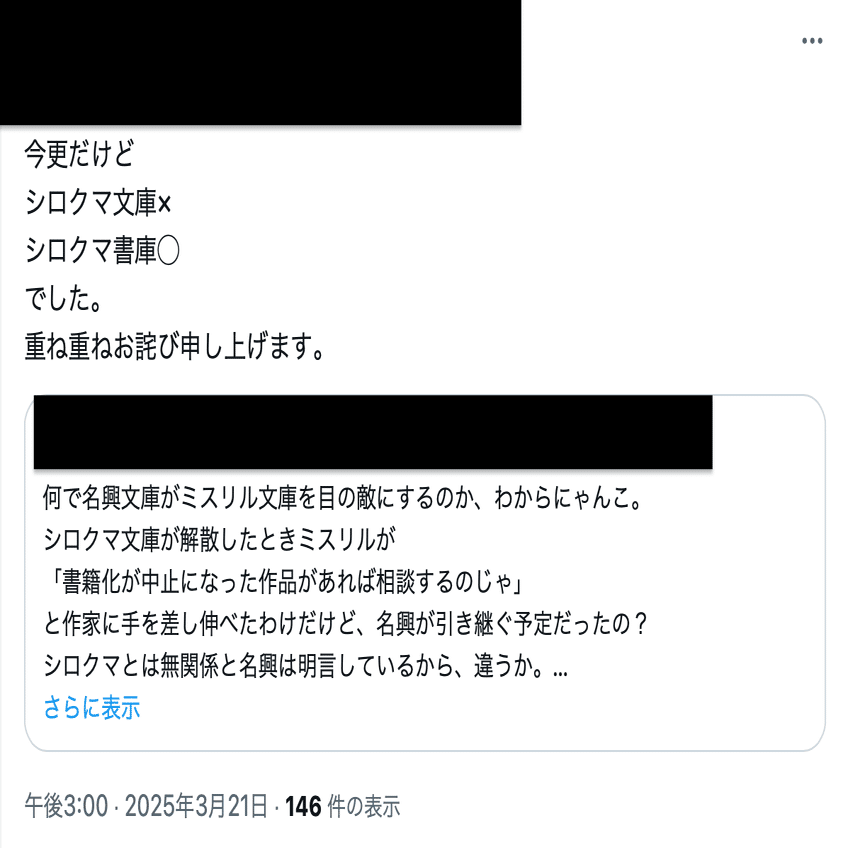Click the blacked-out author header of the main post
The width and height of the screenshot is (848, 848).
click(x=260, y=62)
